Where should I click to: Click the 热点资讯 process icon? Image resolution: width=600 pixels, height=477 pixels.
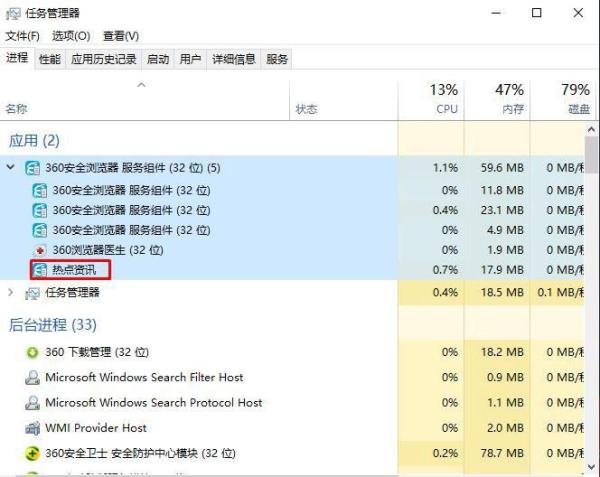tap(40, 270)
